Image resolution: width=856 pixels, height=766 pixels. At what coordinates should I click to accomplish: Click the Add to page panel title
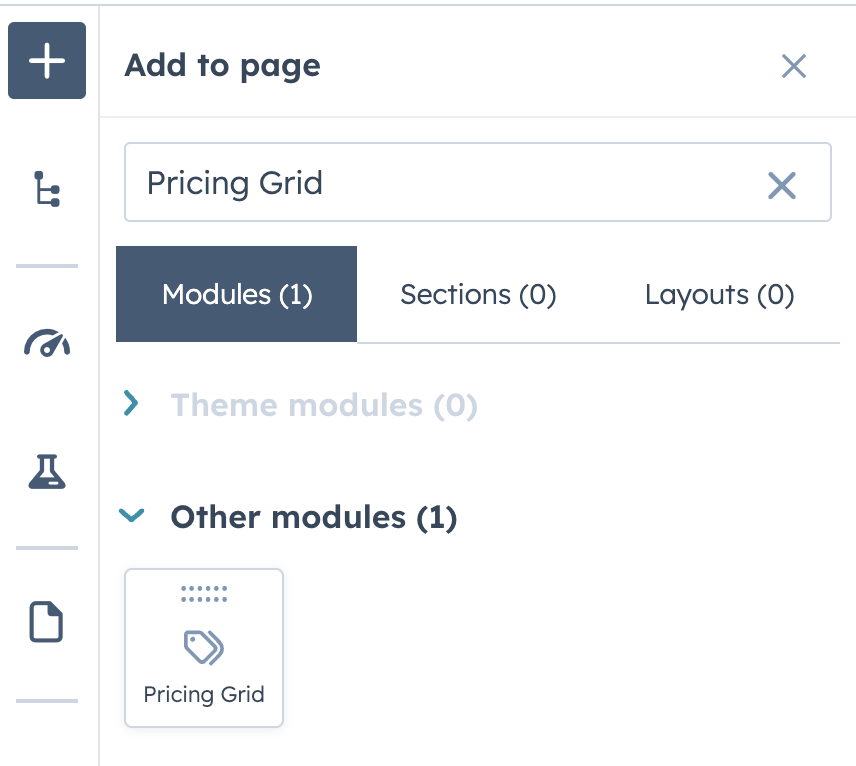(222, 65)
